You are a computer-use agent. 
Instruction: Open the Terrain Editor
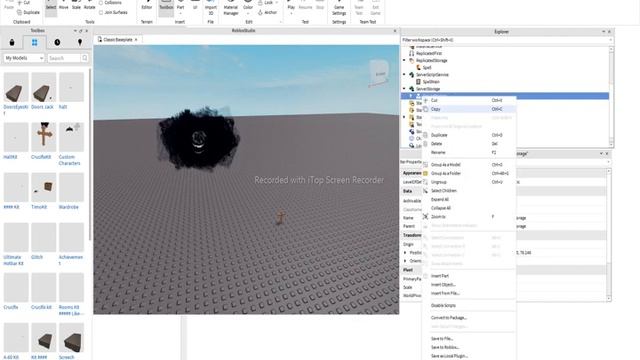(x=147, y=7)
